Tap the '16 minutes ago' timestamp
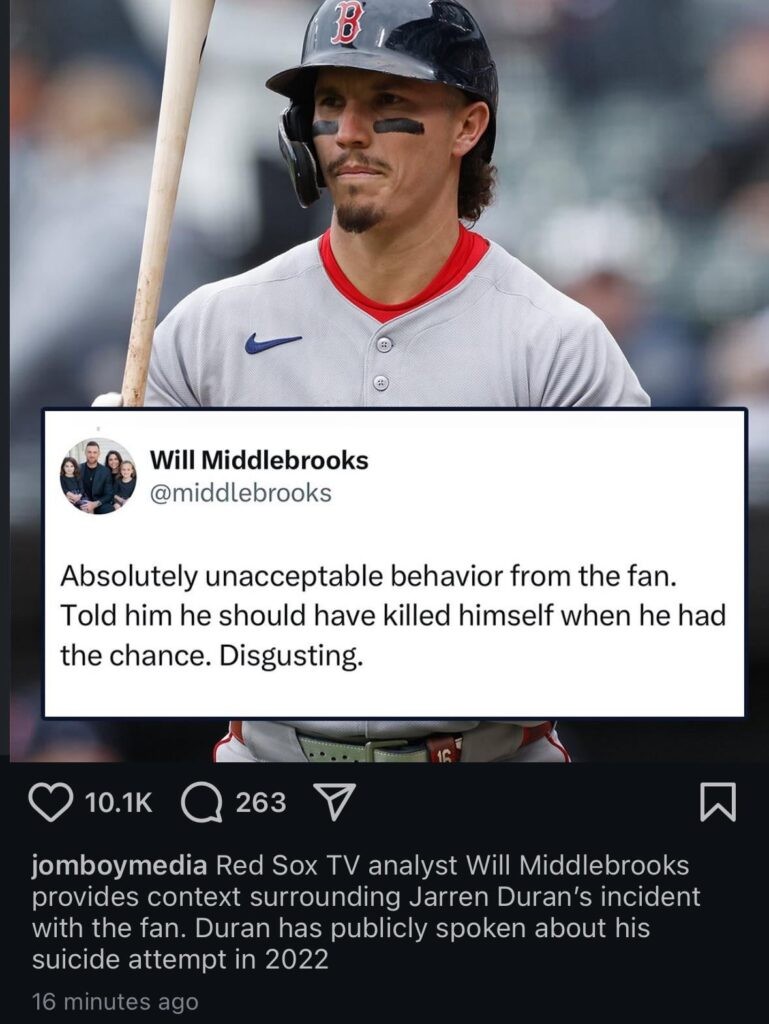The height and width of the screenshot is (1024, 769). point(115,1001)
